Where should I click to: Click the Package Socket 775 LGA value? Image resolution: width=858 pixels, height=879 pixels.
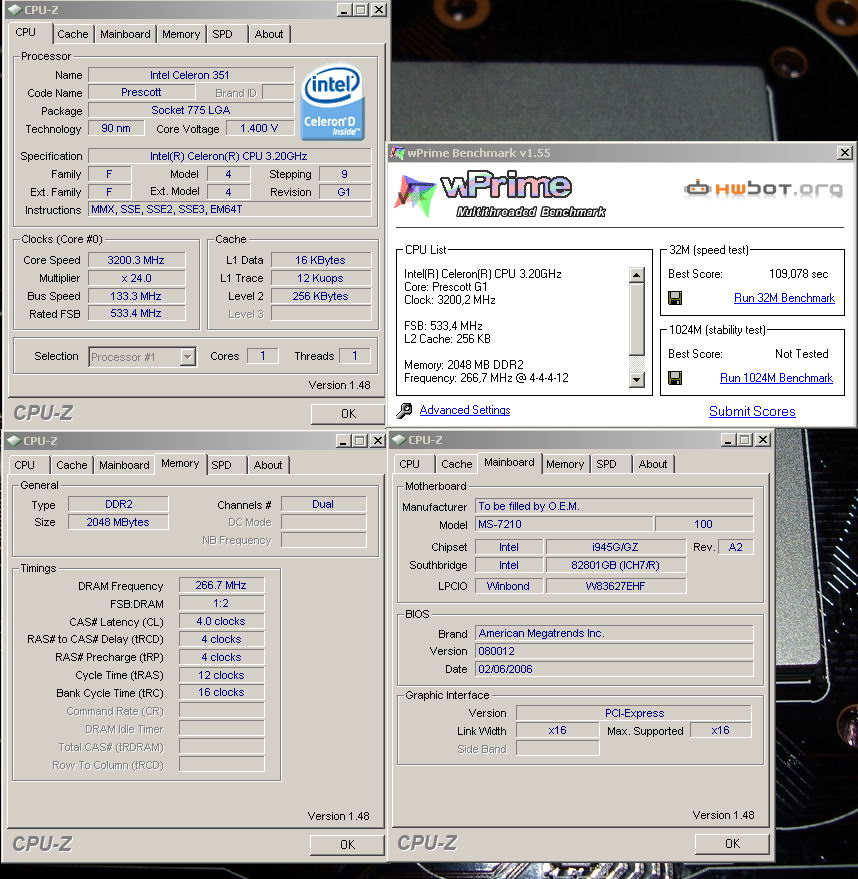(191, 110)
